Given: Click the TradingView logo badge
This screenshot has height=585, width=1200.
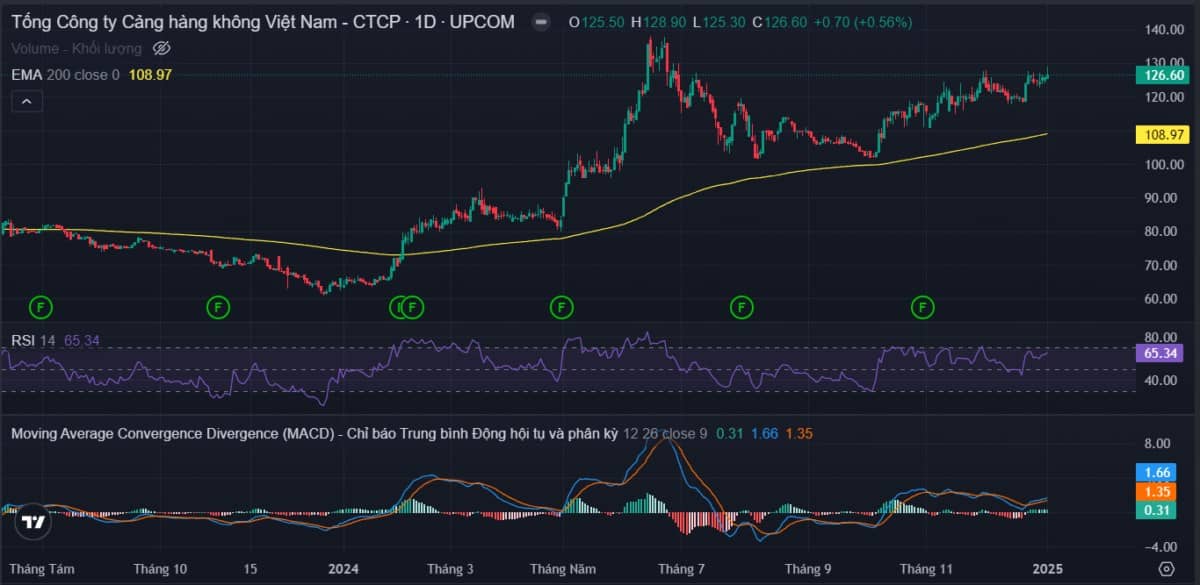Looking at the screenshot, I should pos(33,521).
